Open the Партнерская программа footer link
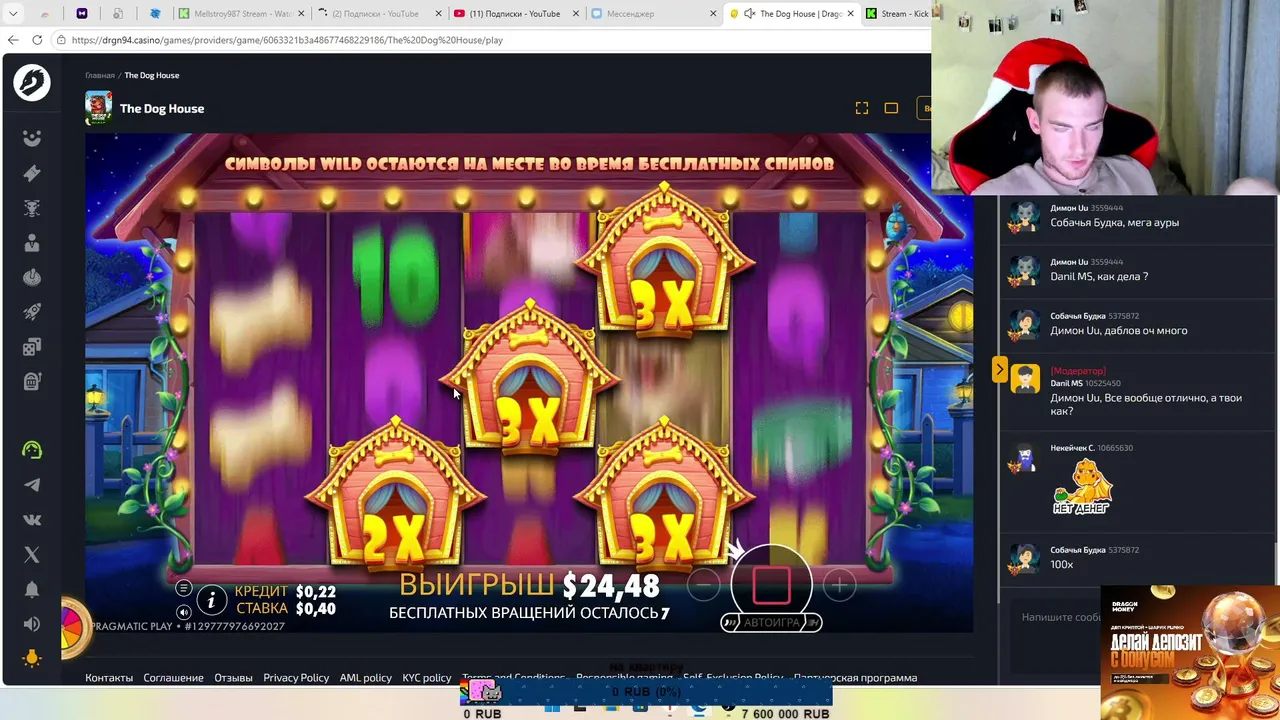The image size is (1280, 720). click(x=855, y=678)
